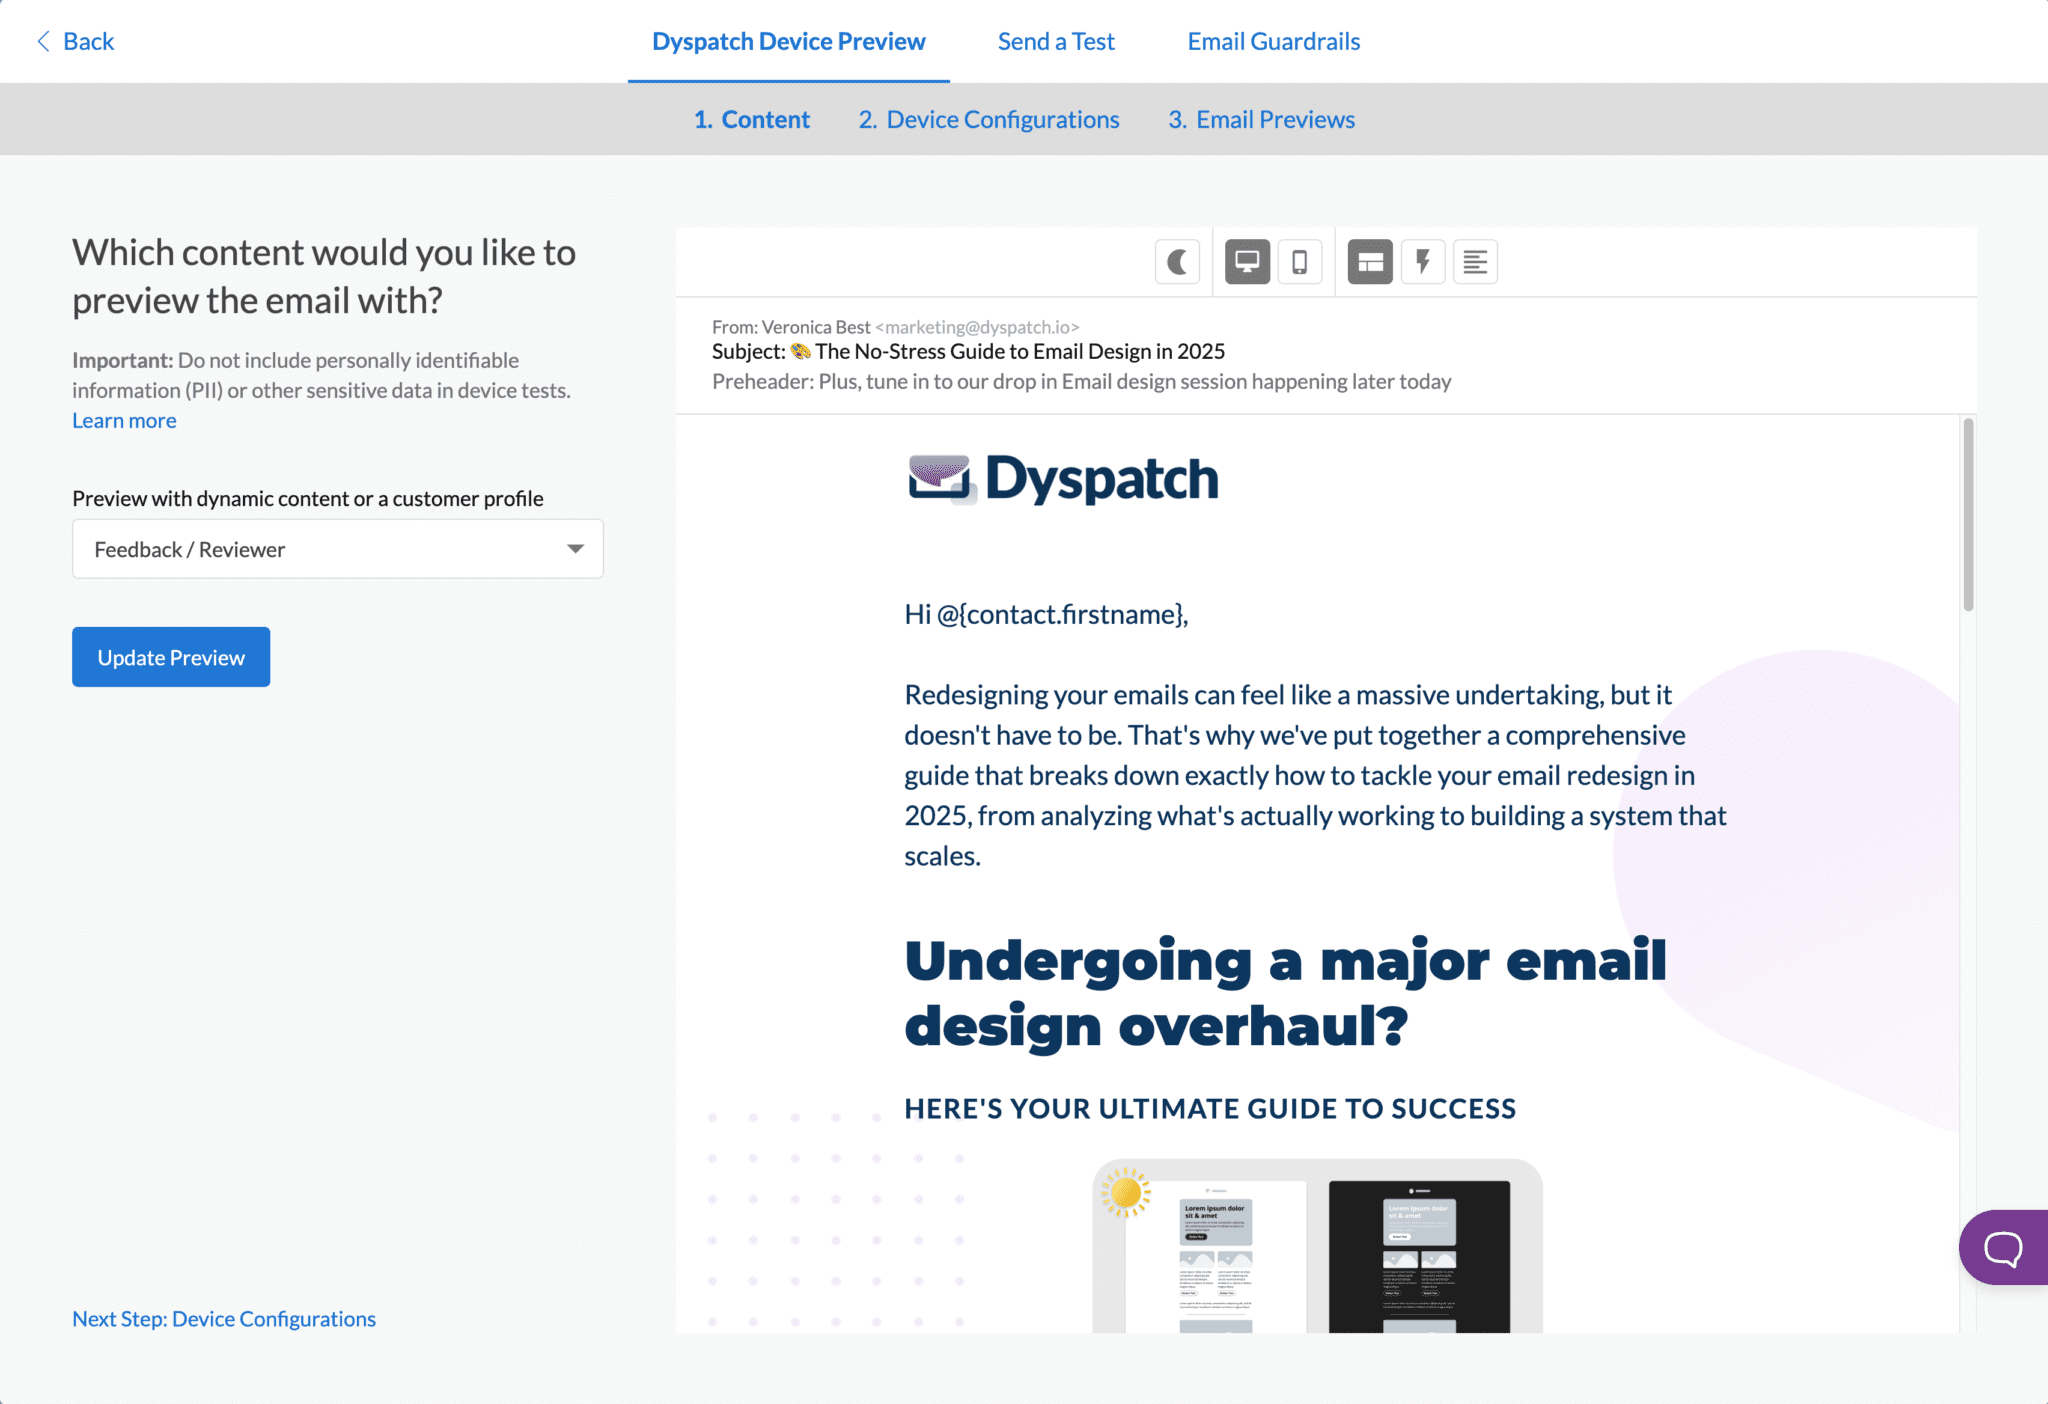Image resolution: width=2048 pixels, height=1404 pixels.
Task: Go to Next Step: Device Configurations
Action: click(223, 1318)
